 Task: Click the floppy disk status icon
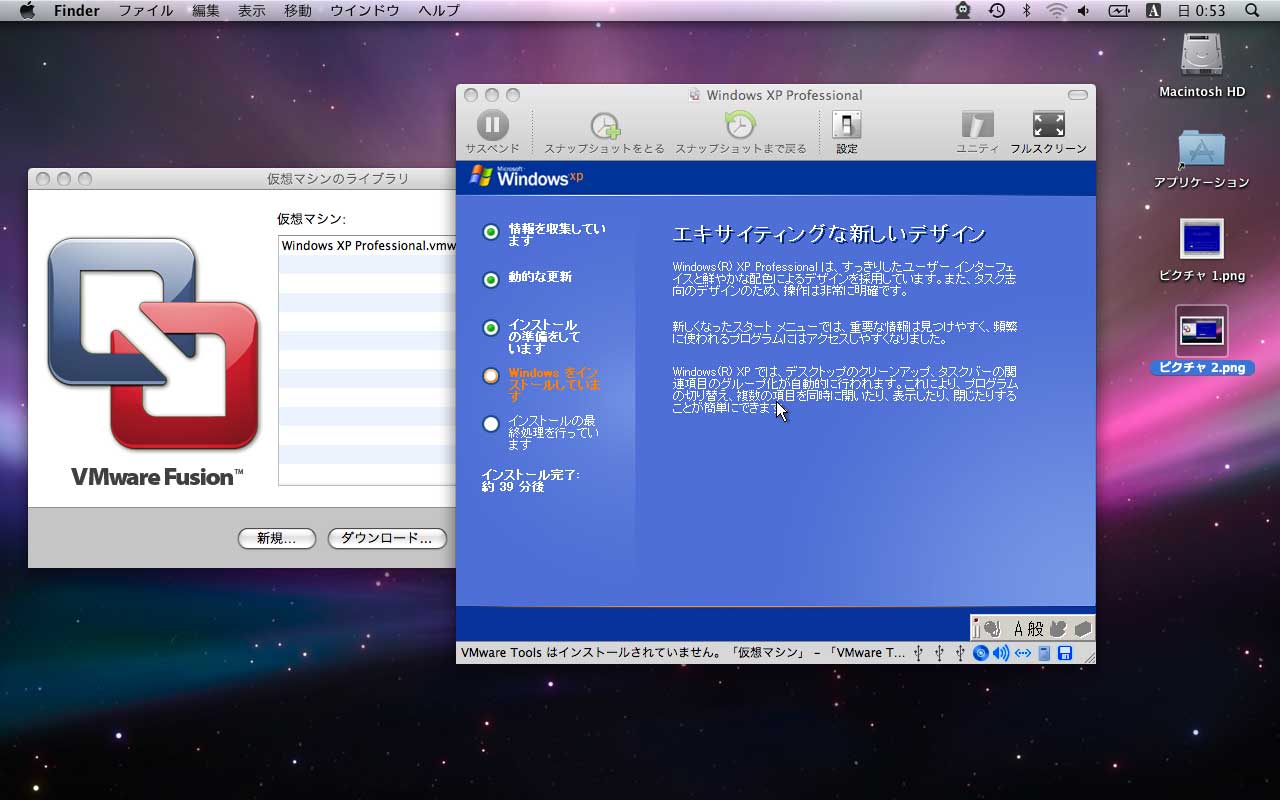coord(1064,653)
